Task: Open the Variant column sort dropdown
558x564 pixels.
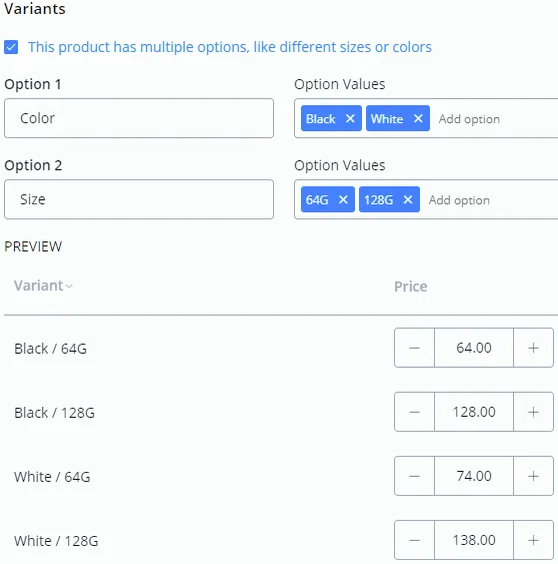Action: click(x=43, y=286)
